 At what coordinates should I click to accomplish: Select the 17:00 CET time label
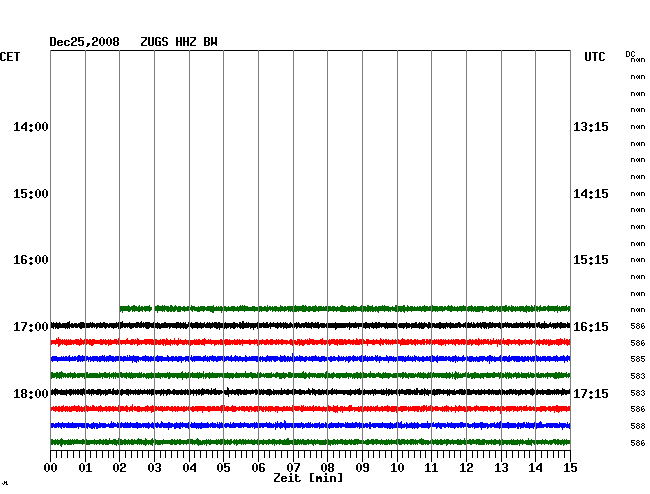[31, 327]
